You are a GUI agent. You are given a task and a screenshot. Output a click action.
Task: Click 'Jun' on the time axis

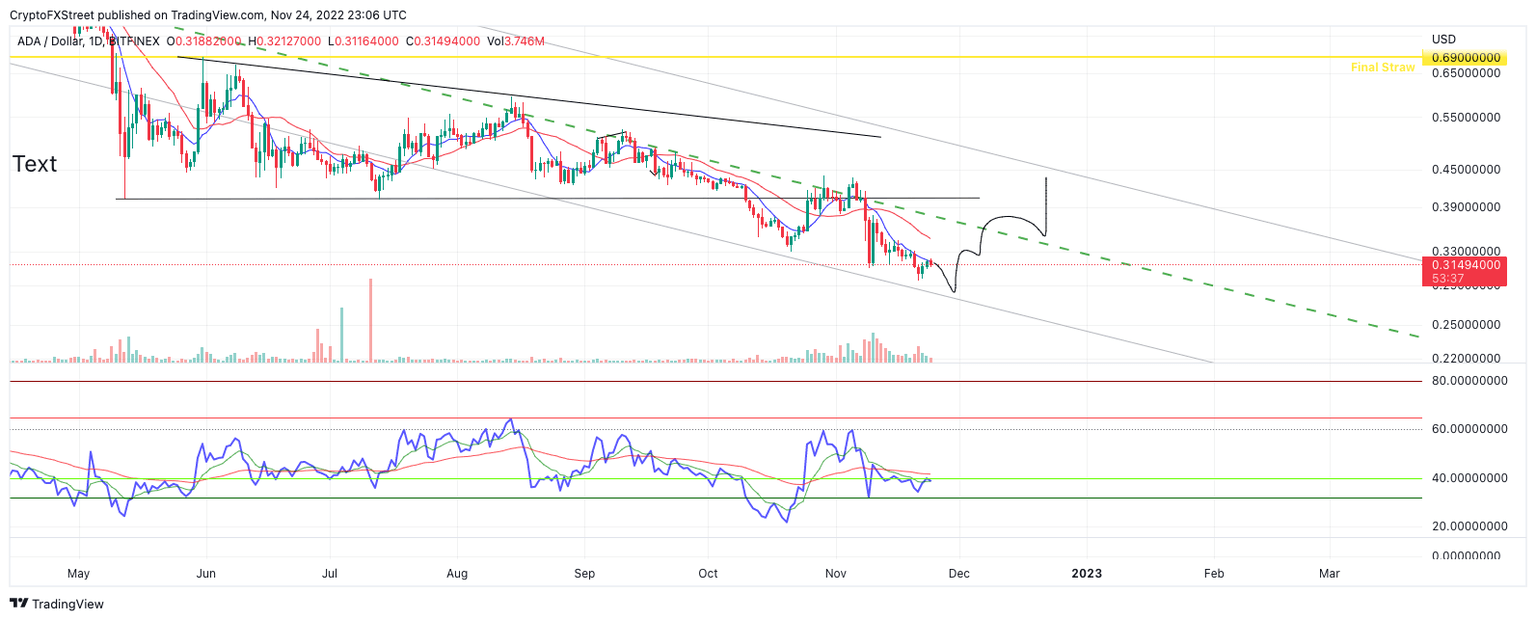(205, 574)
